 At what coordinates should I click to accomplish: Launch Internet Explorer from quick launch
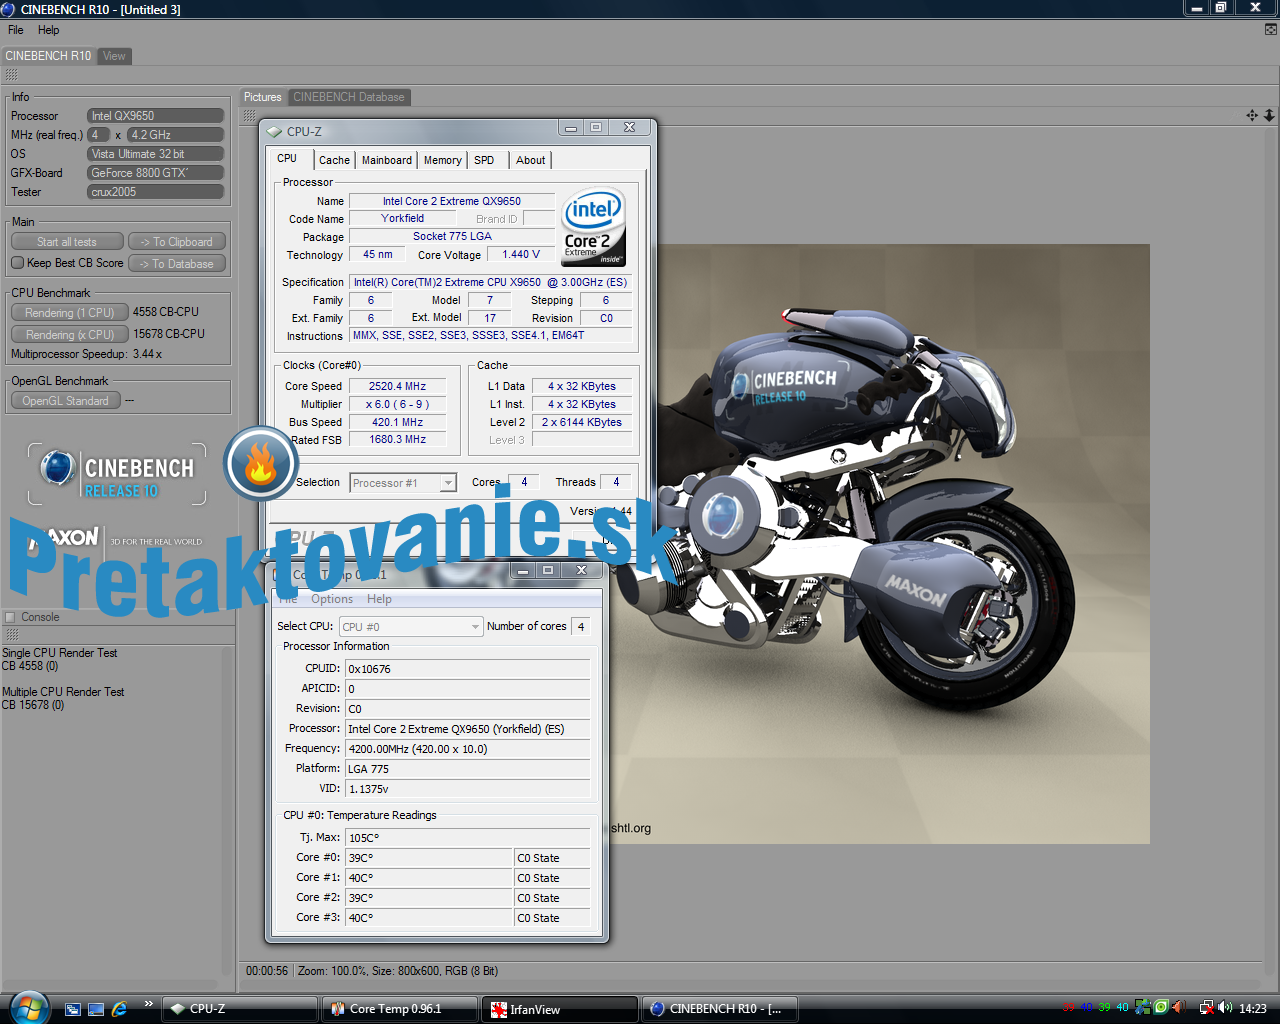pyautogui.click(x=119, y=1009)
